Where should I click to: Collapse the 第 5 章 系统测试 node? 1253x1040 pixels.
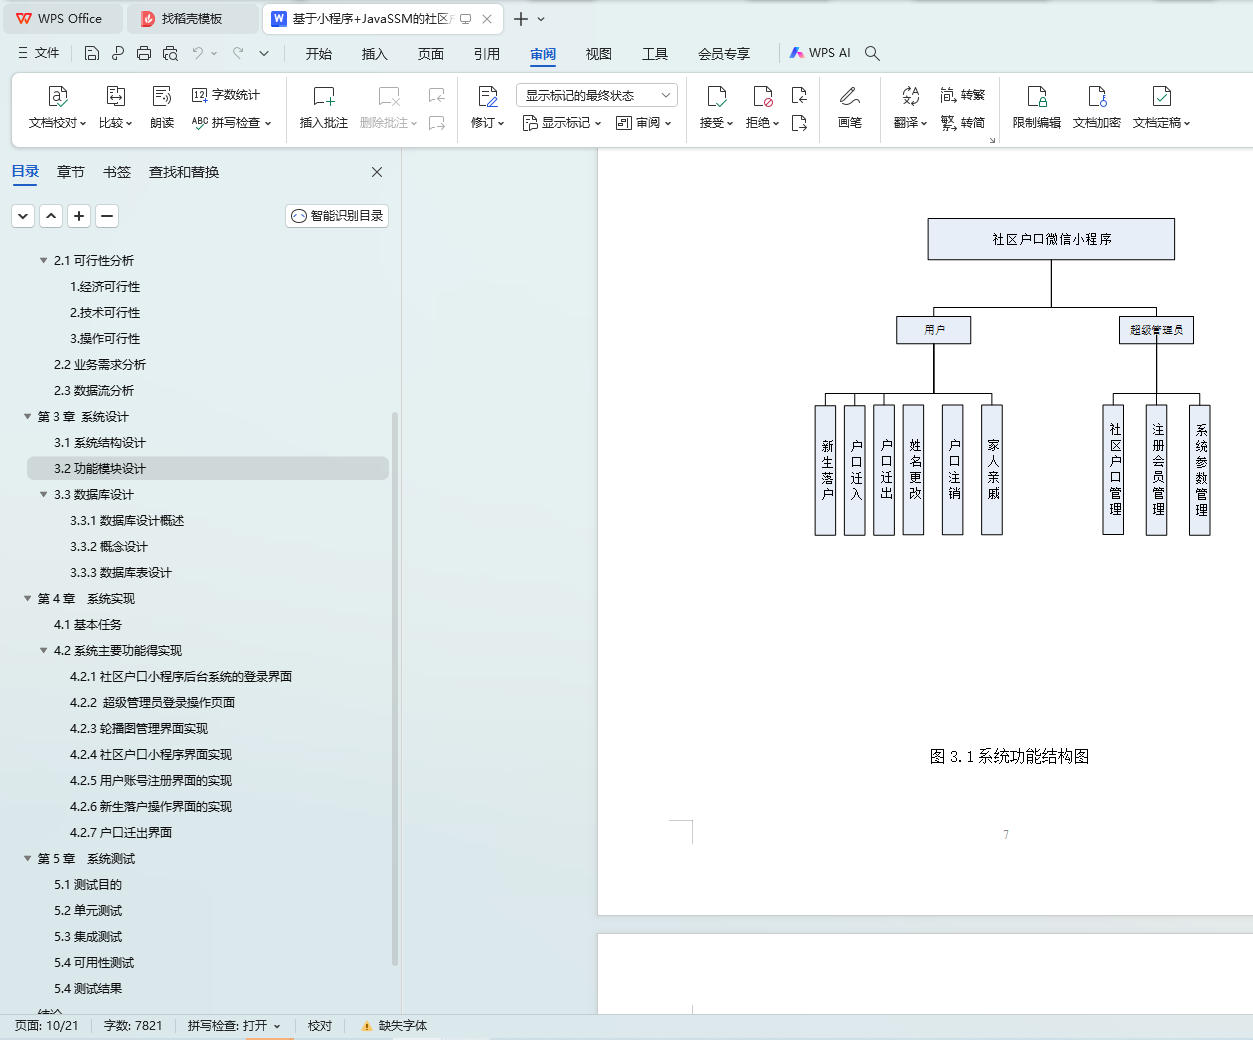[27, 859]
